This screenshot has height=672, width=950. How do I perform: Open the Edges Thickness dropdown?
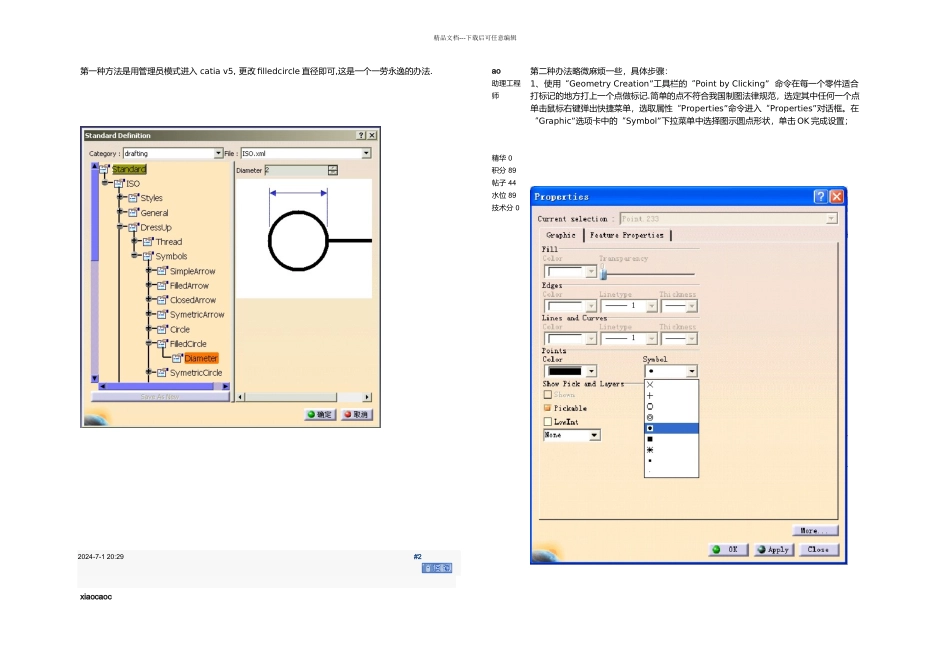pyautogui.click(x=691, y=306)
